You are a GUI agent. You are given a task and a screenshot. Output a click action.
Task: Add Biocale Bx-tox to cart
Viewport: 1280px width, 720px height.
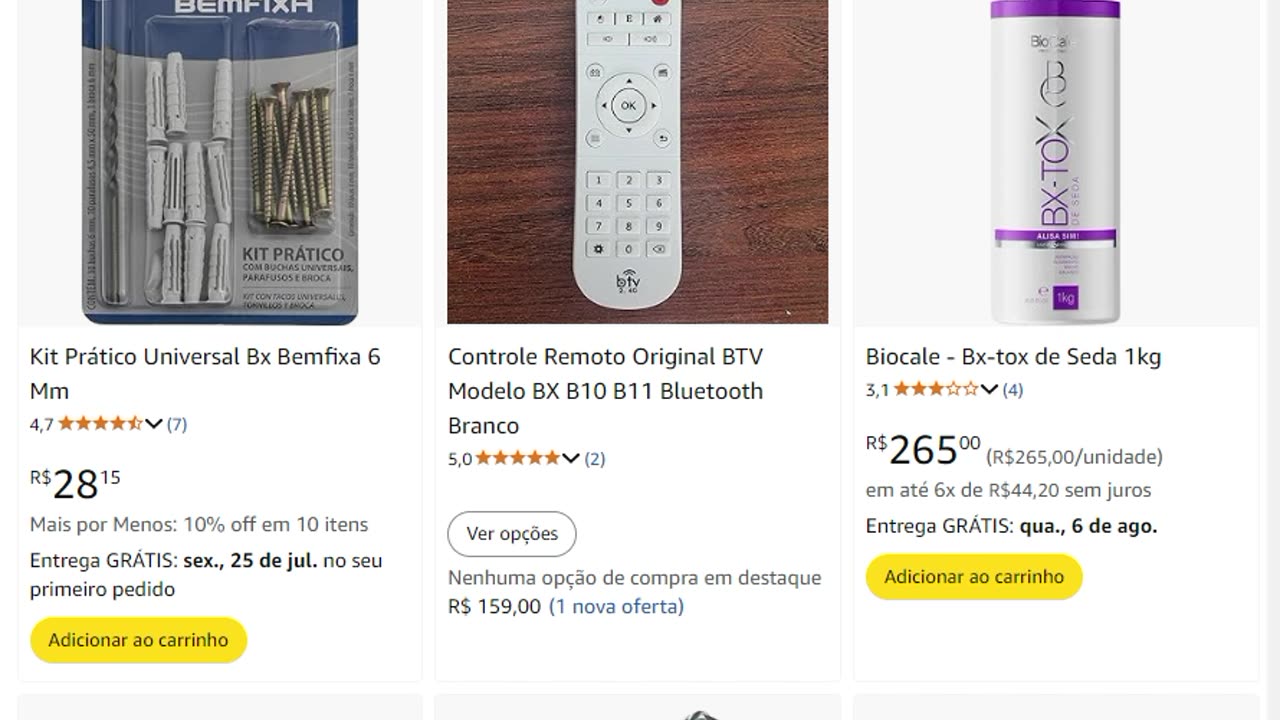tap(974, 577)
